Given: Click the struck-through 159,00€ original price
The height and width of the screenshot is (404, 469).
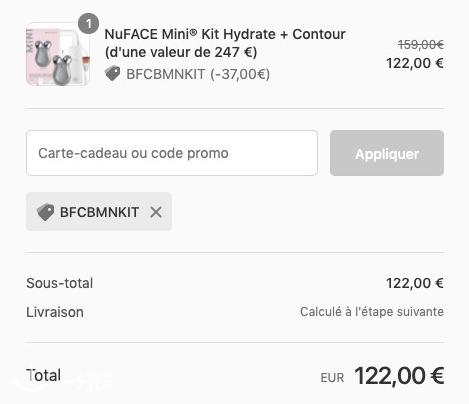Looking at the screenshot, I should click(421, 44).
